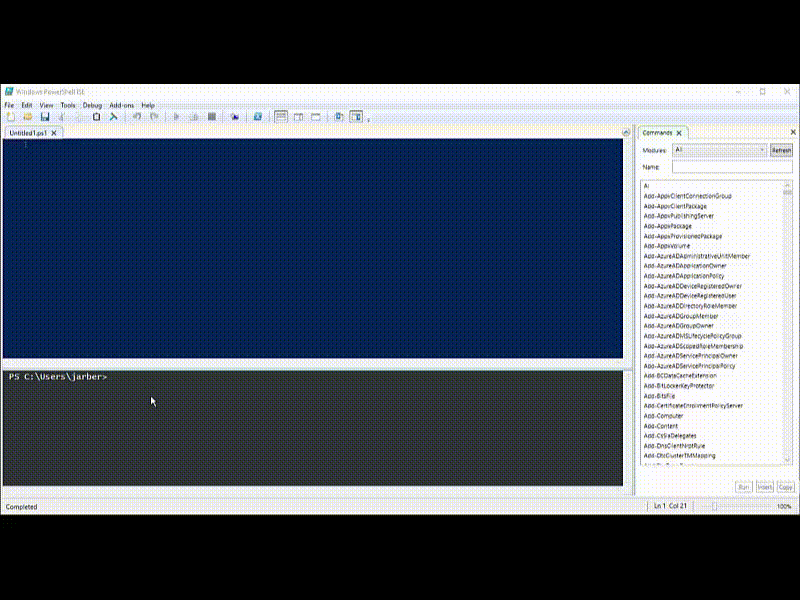Open the Add-ons menu
Screen dimensions: 800x600
point(121,105)
